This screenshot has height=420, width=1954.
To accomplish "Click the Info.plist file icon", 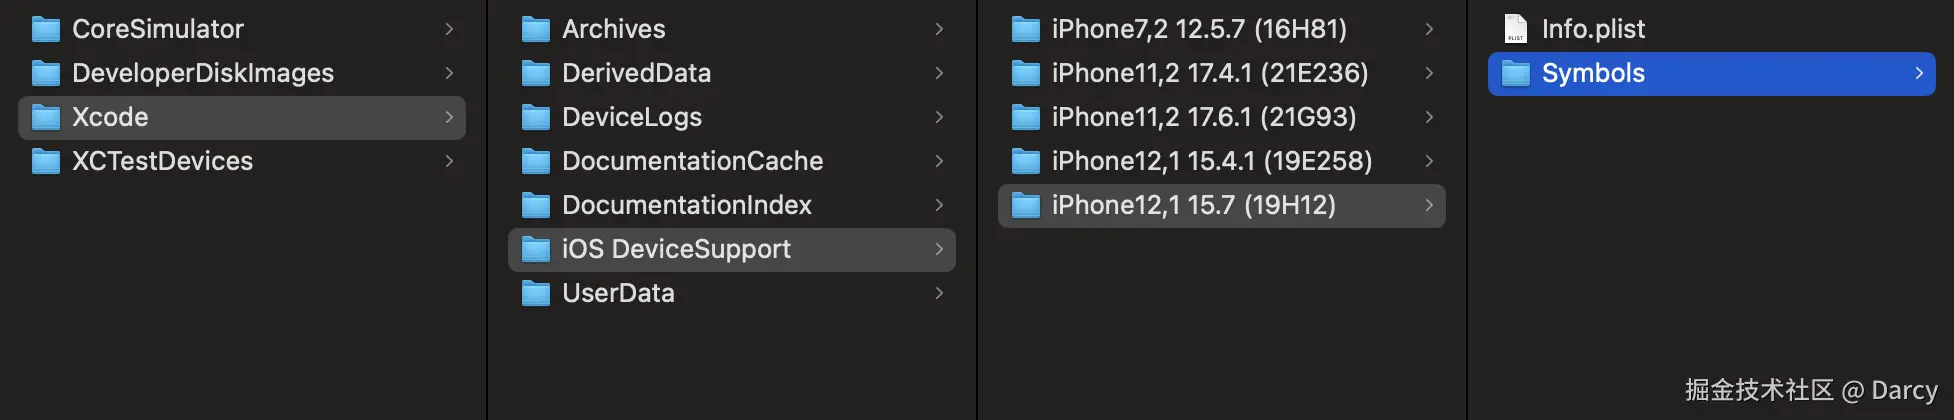I will coord(1516,30).
